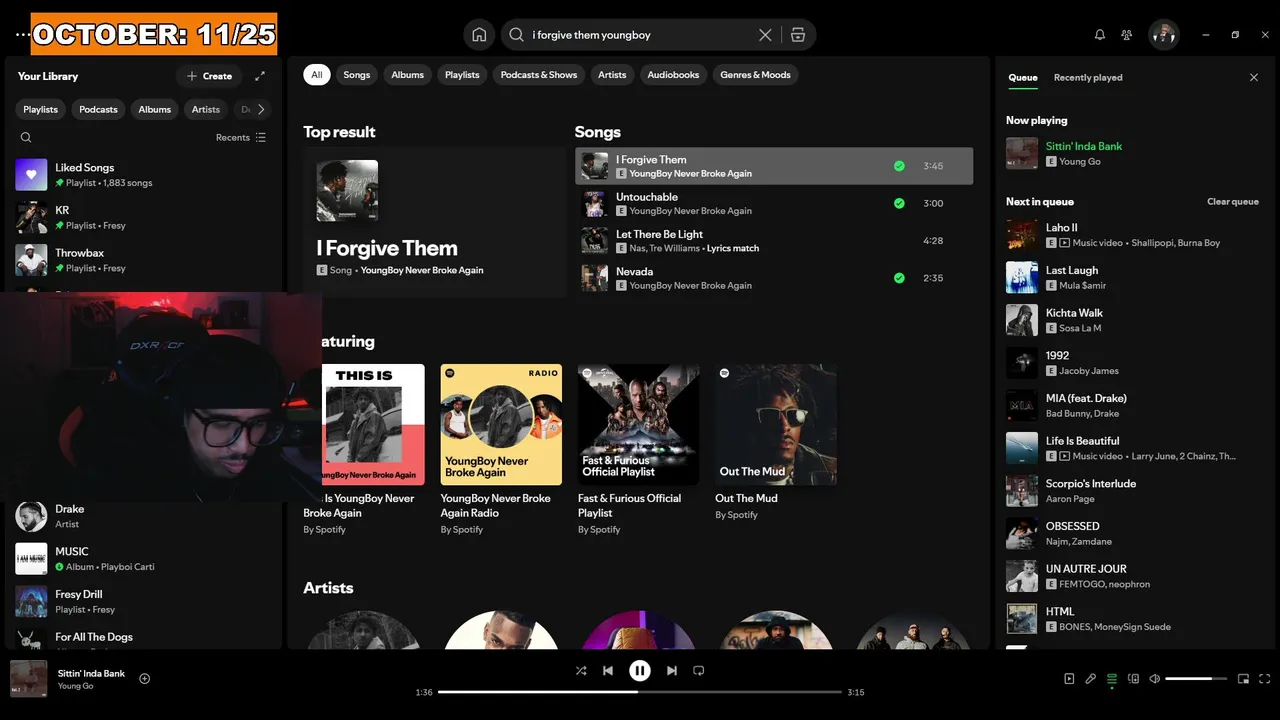Open Now Playing view icon
Viewport: 1280px width, 720px height.
pyautogui.click(x=1069, y=679)
